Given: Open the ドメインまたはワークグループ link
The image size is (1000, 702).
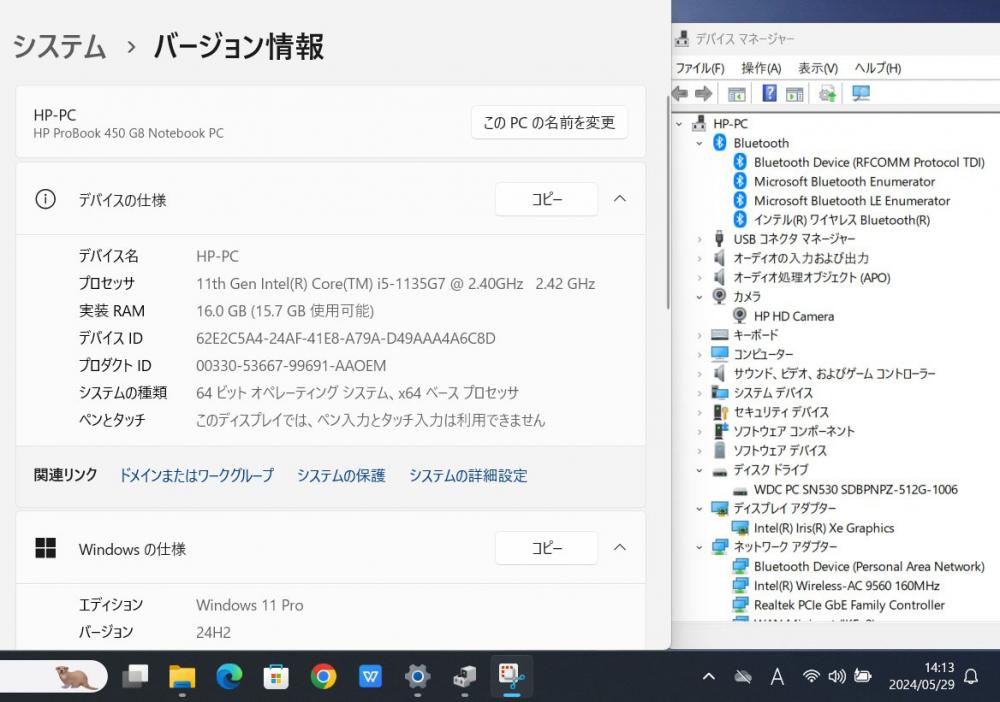Looking at the screenshot, I should click(196, 475).
